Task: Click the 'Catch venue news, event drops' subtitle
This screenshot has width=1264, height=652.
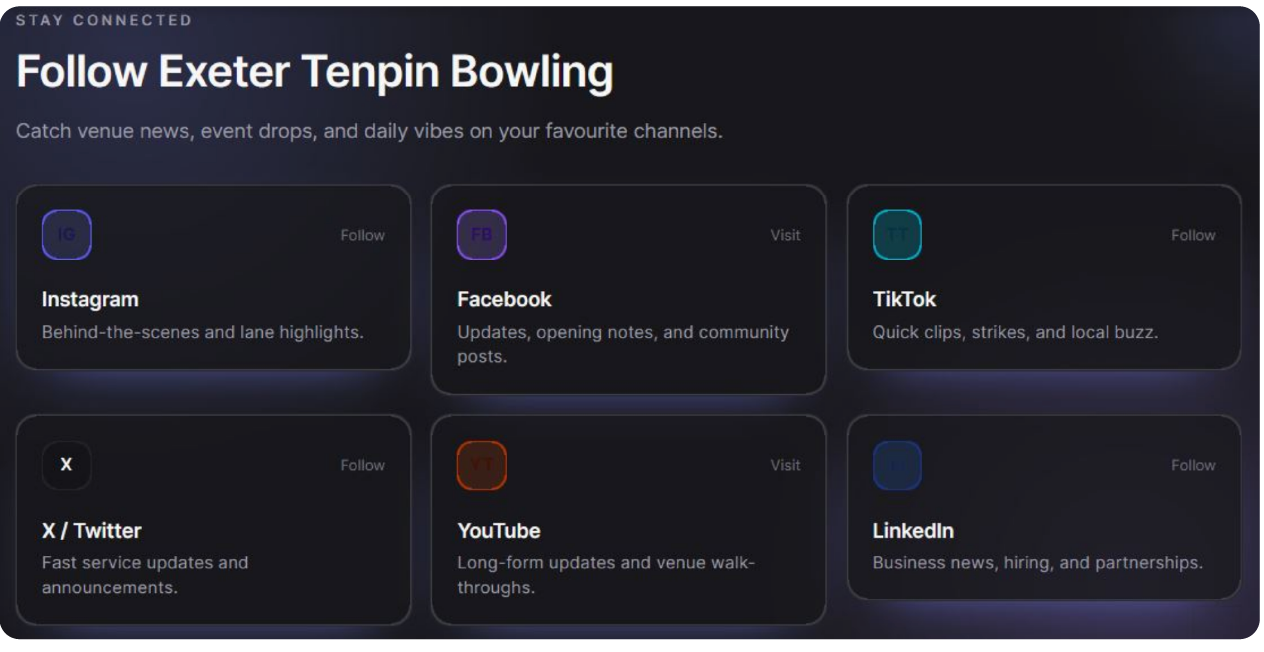Action: [369, 131]
